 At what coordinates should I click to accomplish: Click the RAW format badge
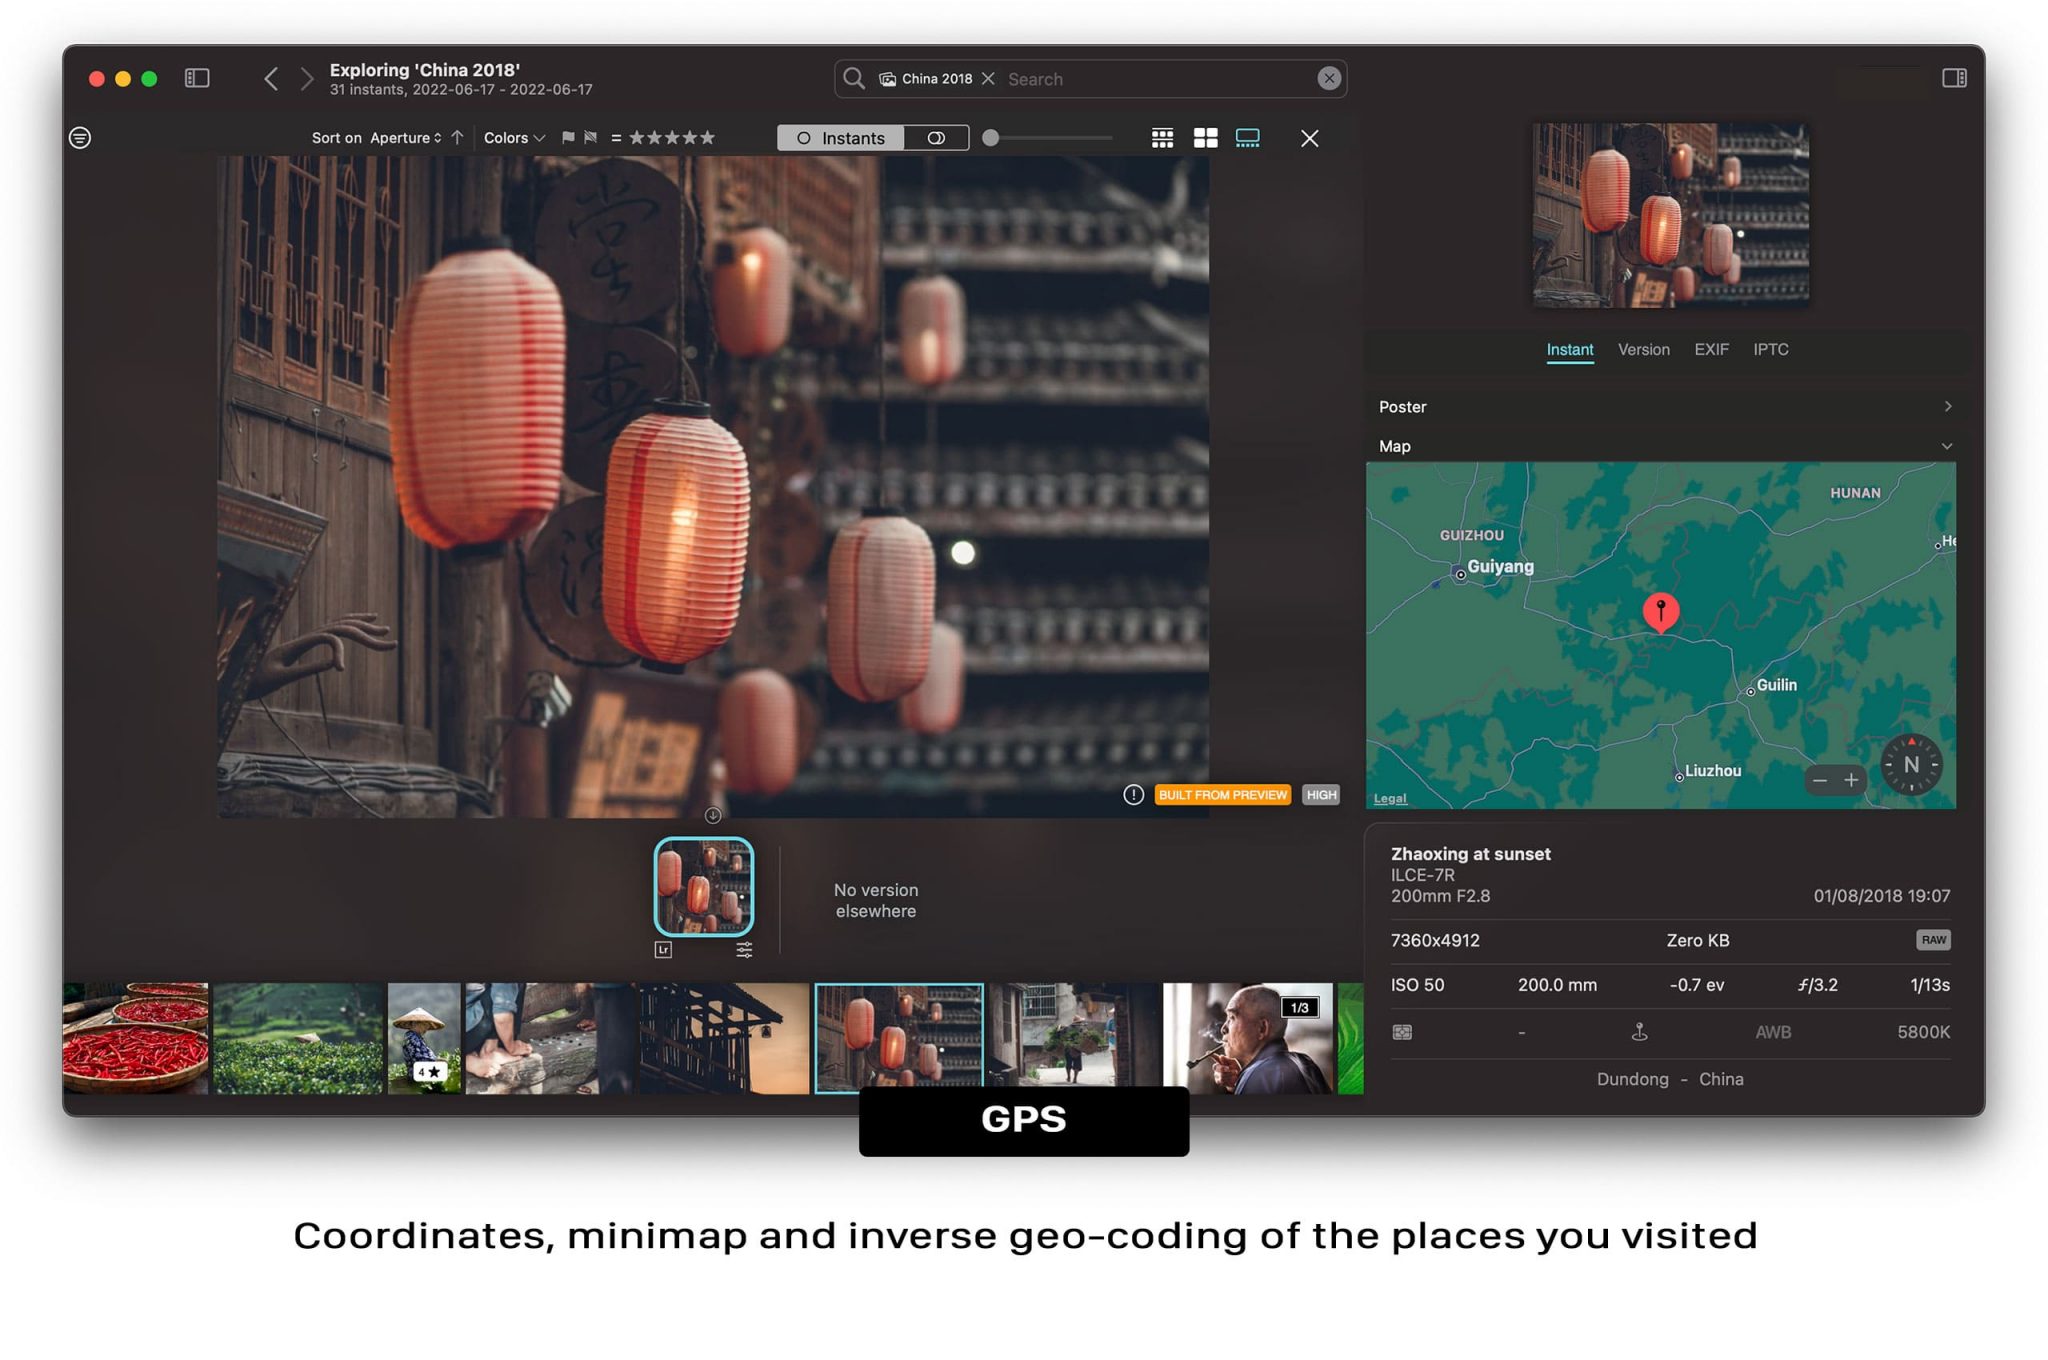coord(1933,940)
